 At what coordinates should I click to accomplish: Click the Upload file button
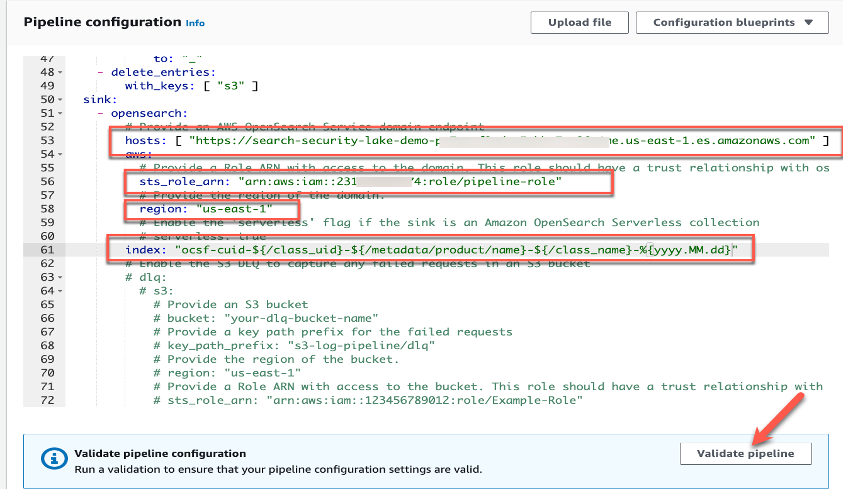click(579, 23)
